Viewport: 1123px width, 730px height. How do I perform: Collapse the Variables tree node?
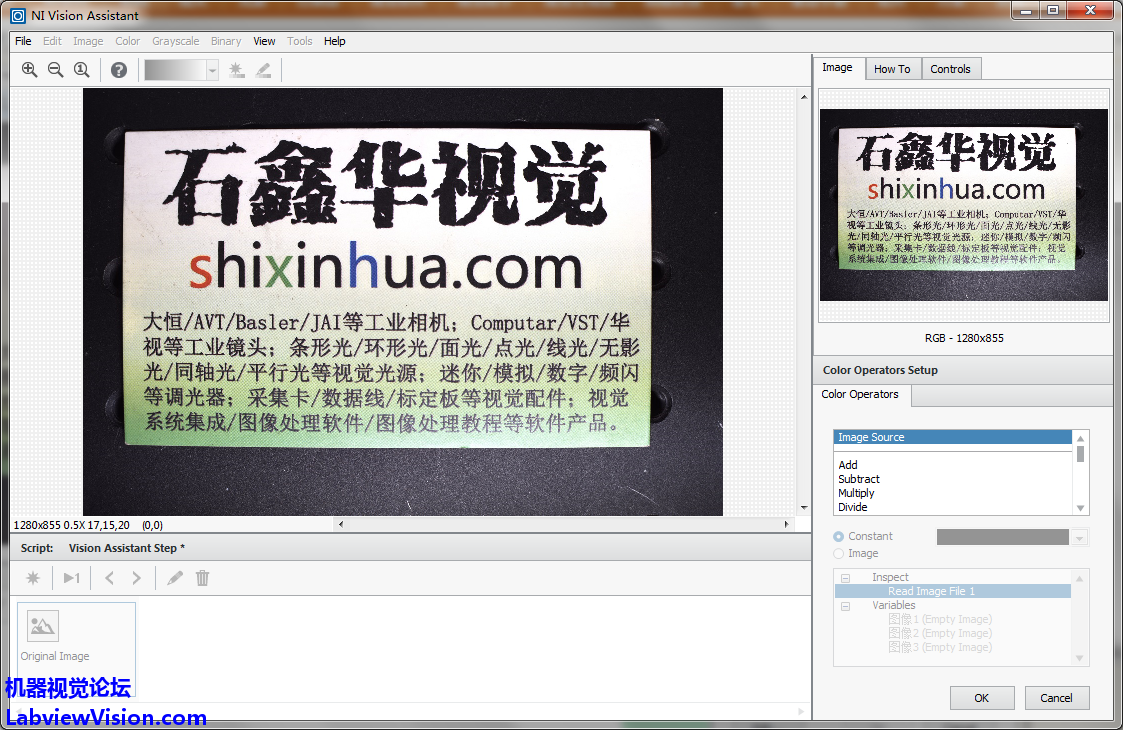[x=845, y=606]
